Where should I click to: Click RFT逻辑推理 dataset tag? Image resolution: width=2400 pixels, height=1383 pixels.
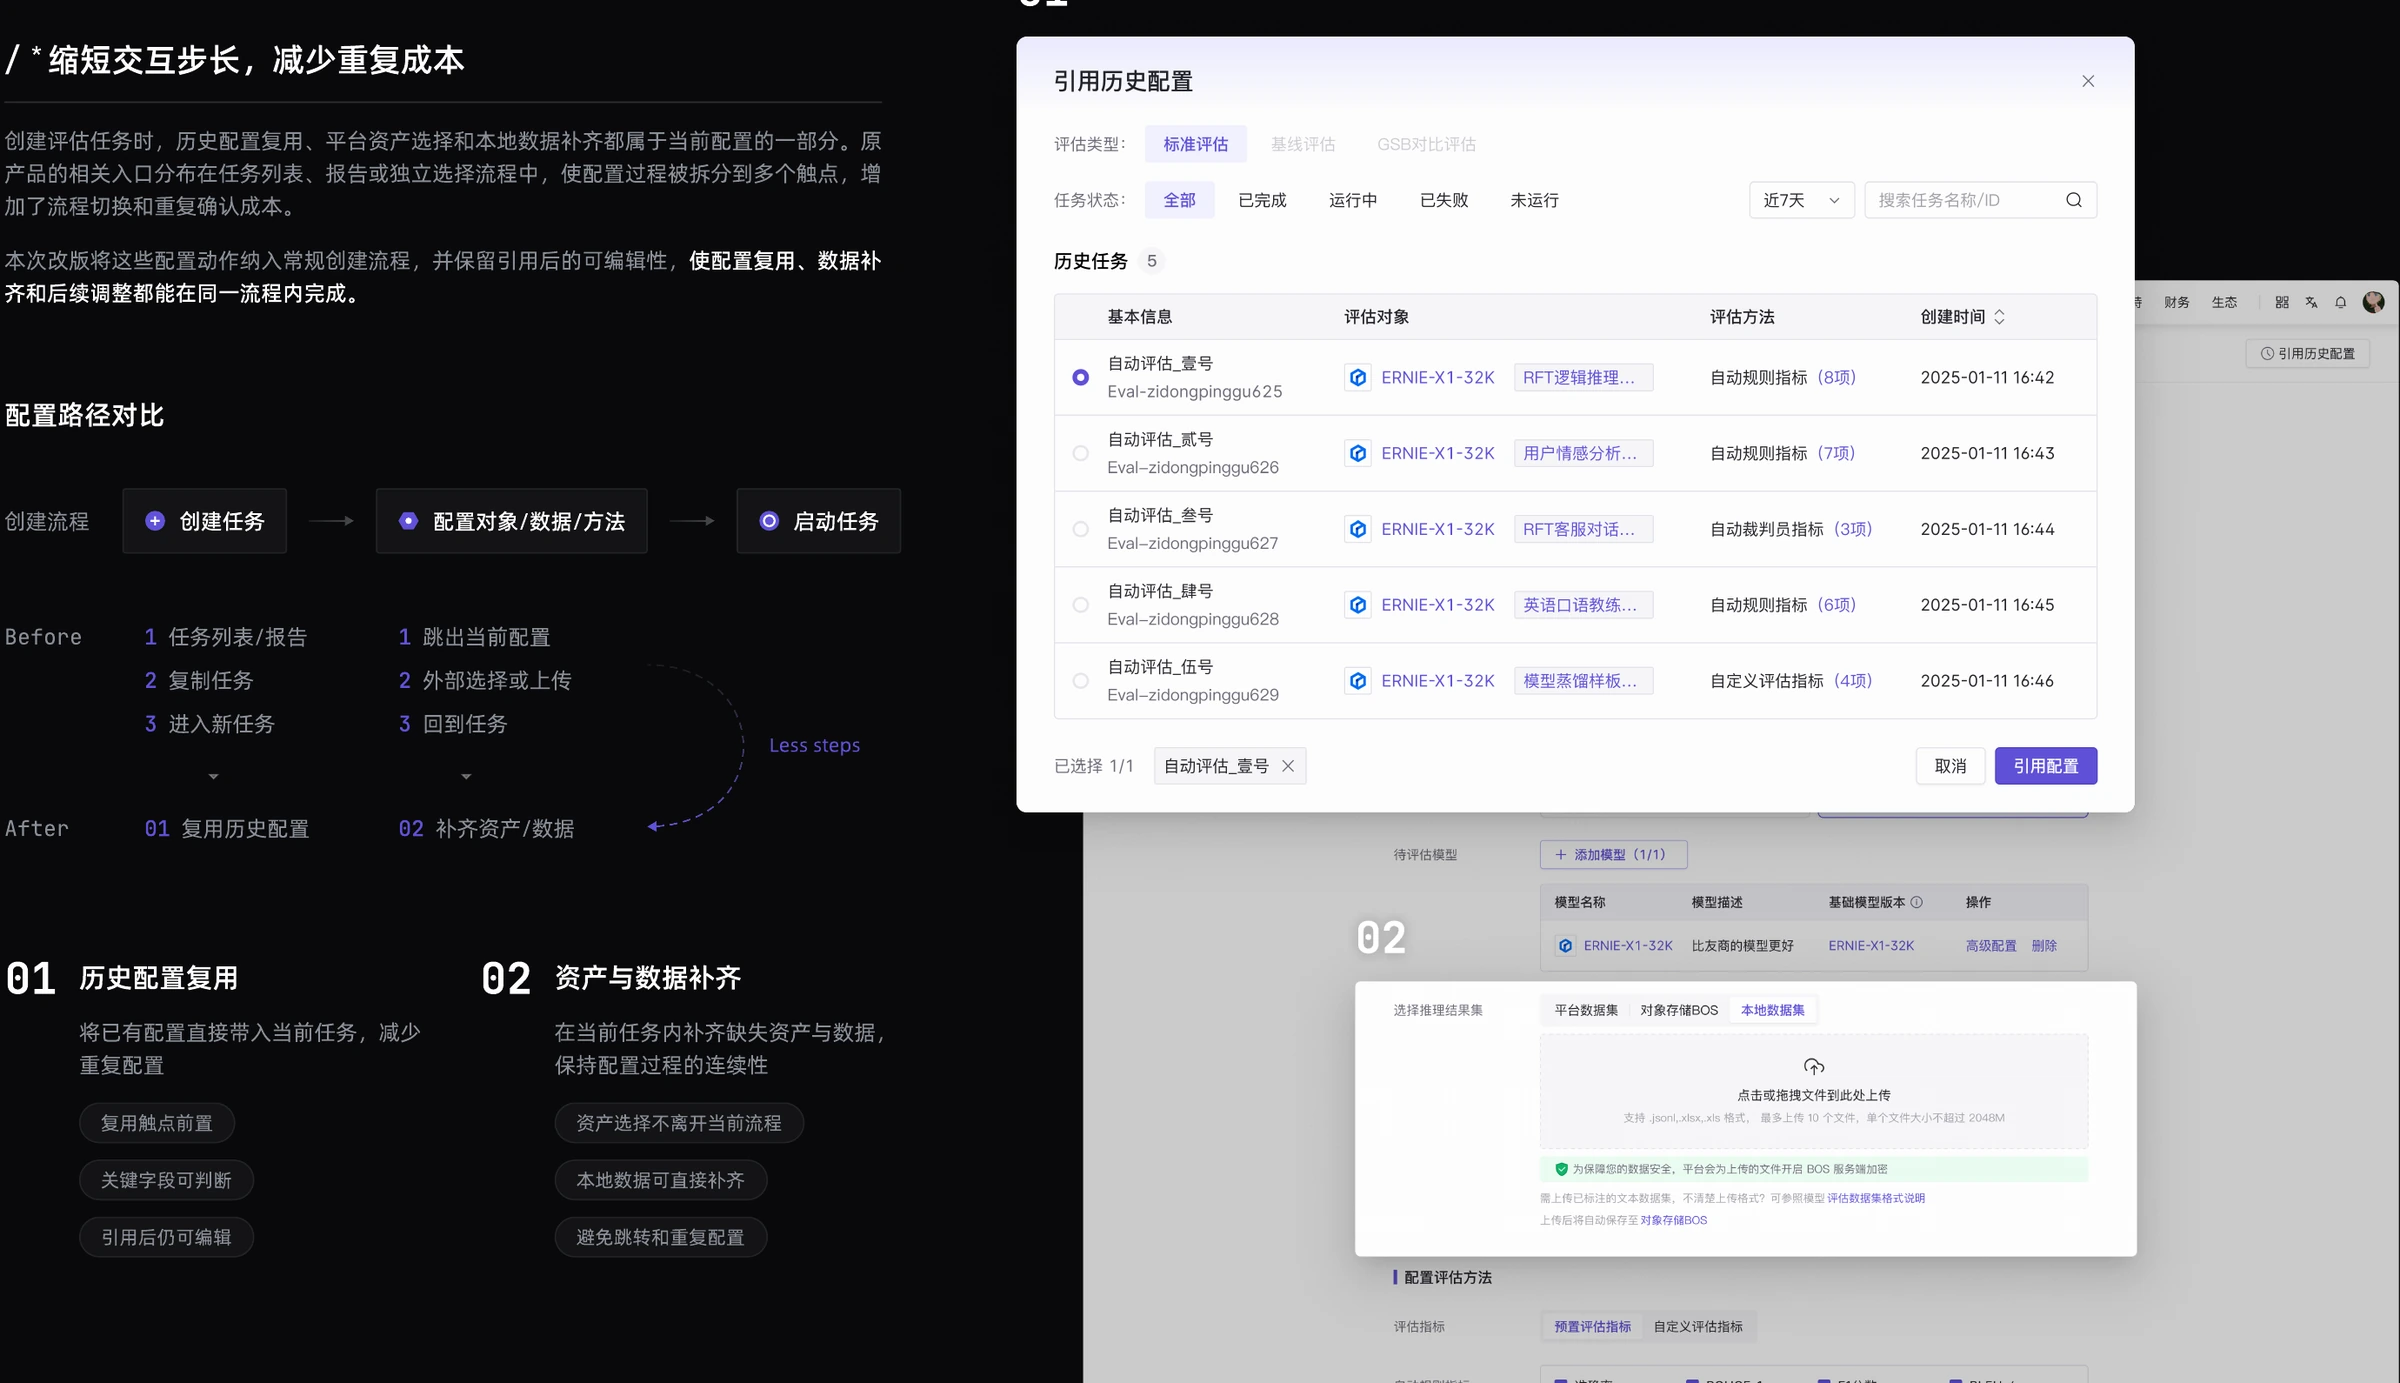point(1583,377)
